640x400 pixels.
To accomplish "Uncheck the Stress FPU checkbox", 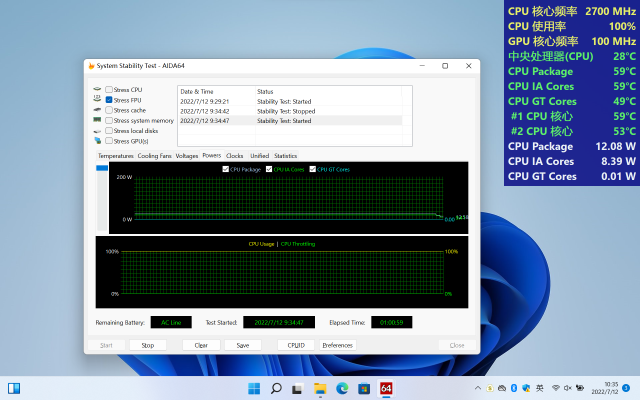I will click(x=109, y=100).
